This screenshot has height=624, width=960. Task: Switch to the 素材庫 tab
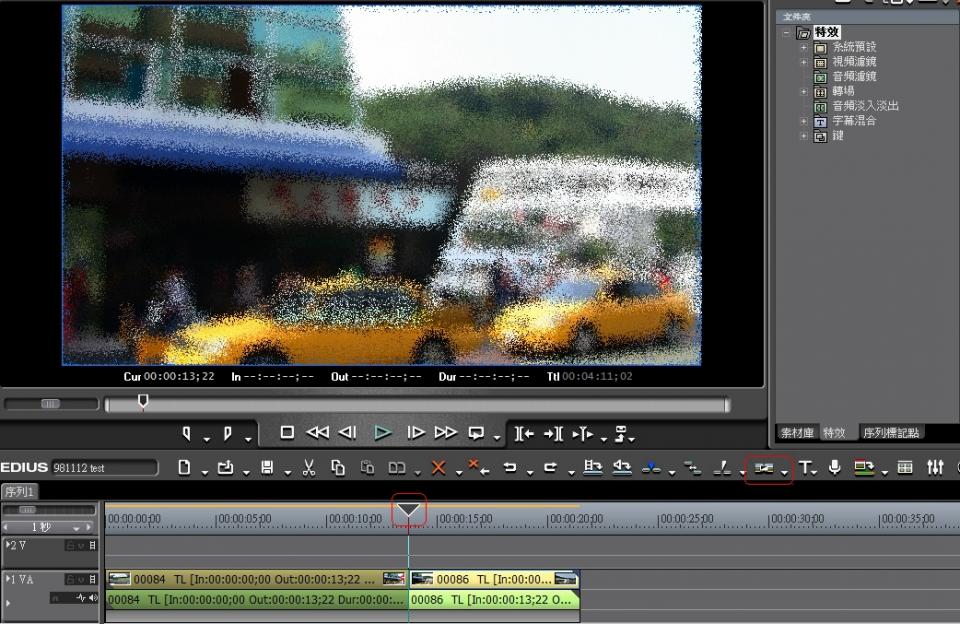pos(798,433)
